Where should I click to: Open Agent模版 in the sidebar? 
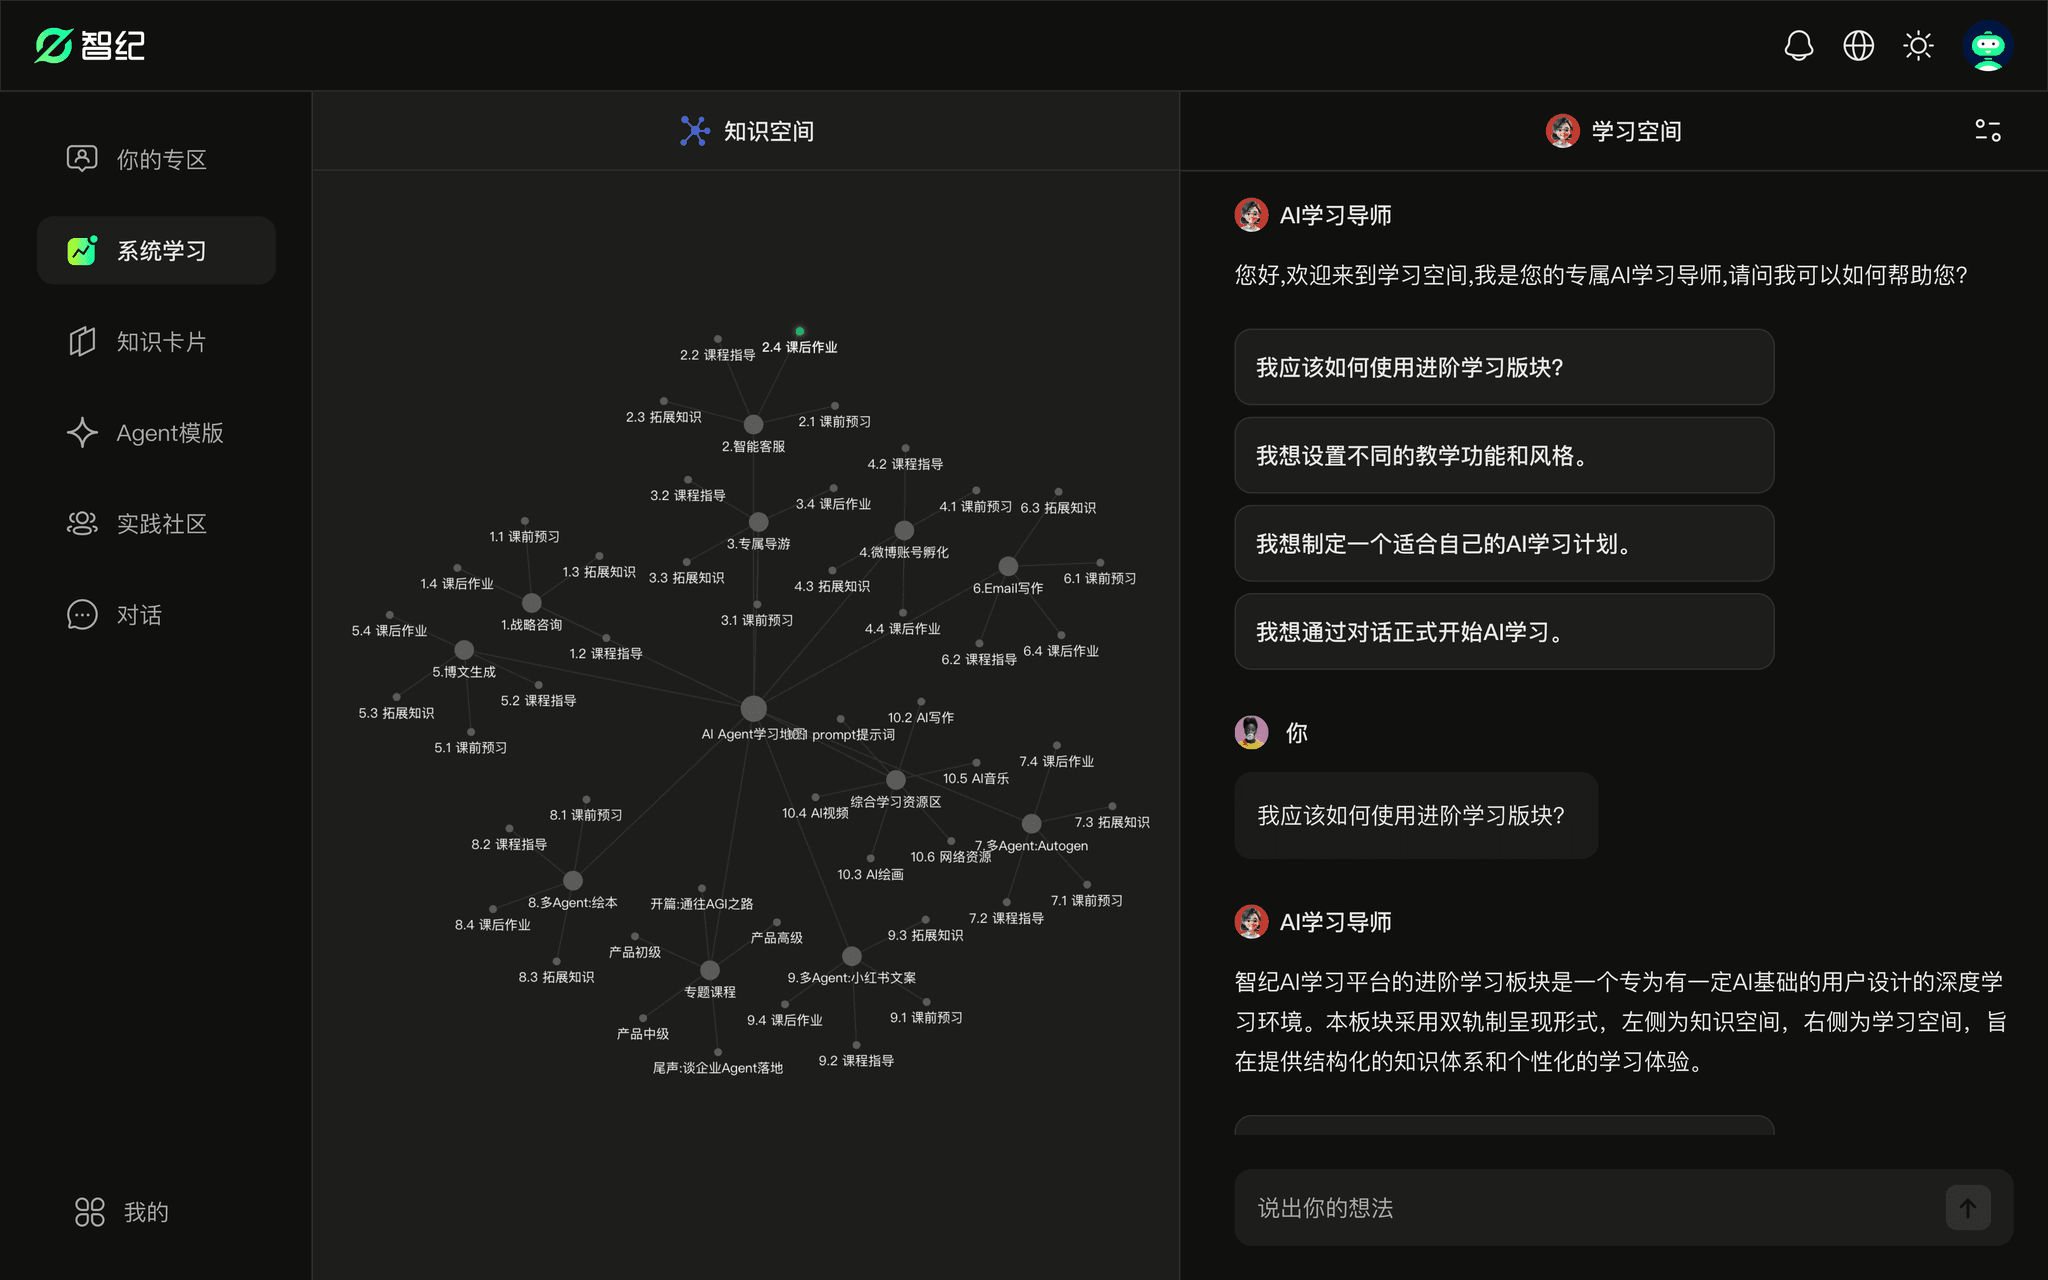(168, 433)
